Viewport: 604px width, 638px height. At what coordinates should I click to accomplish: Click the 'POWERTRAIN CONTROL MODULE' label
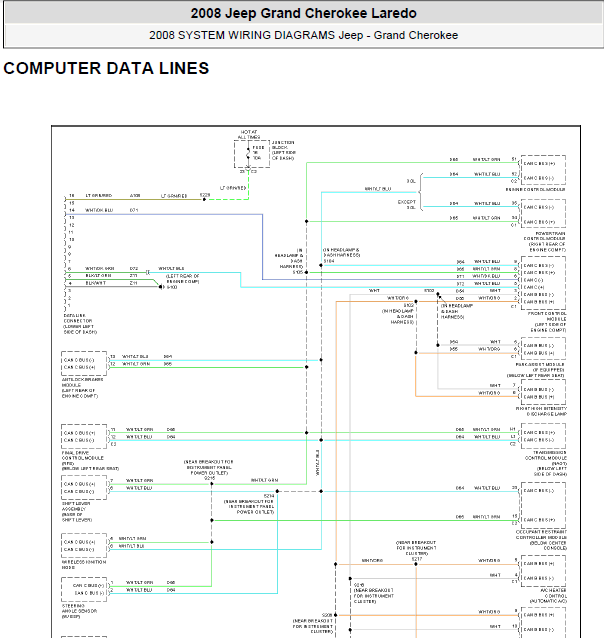tap(544, 236)
